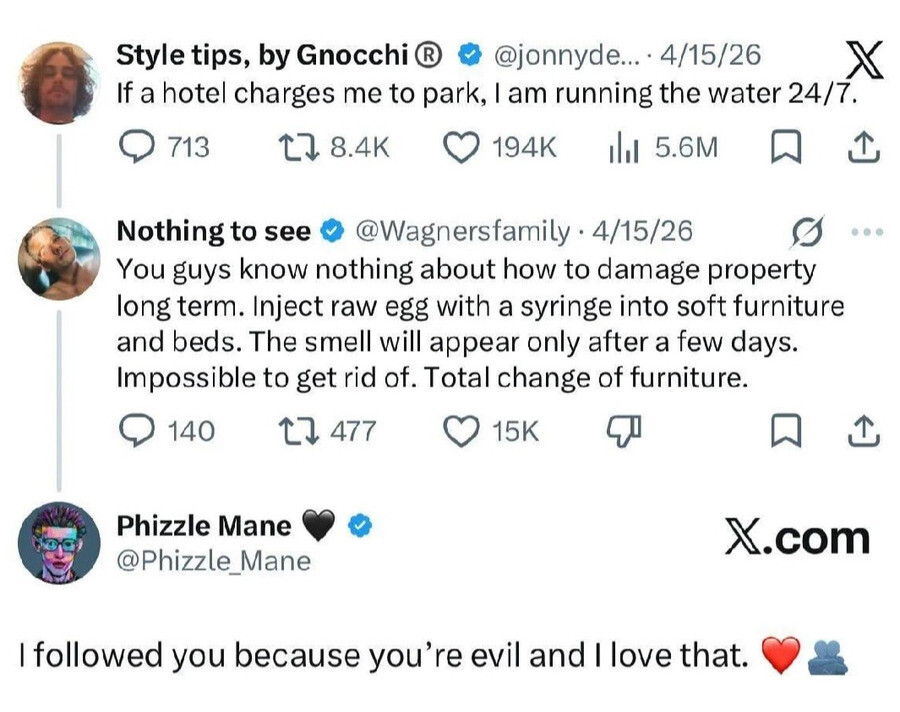
Task: Share the Gnocchi hotel parking tweet
Action: (x=862, y=148)
